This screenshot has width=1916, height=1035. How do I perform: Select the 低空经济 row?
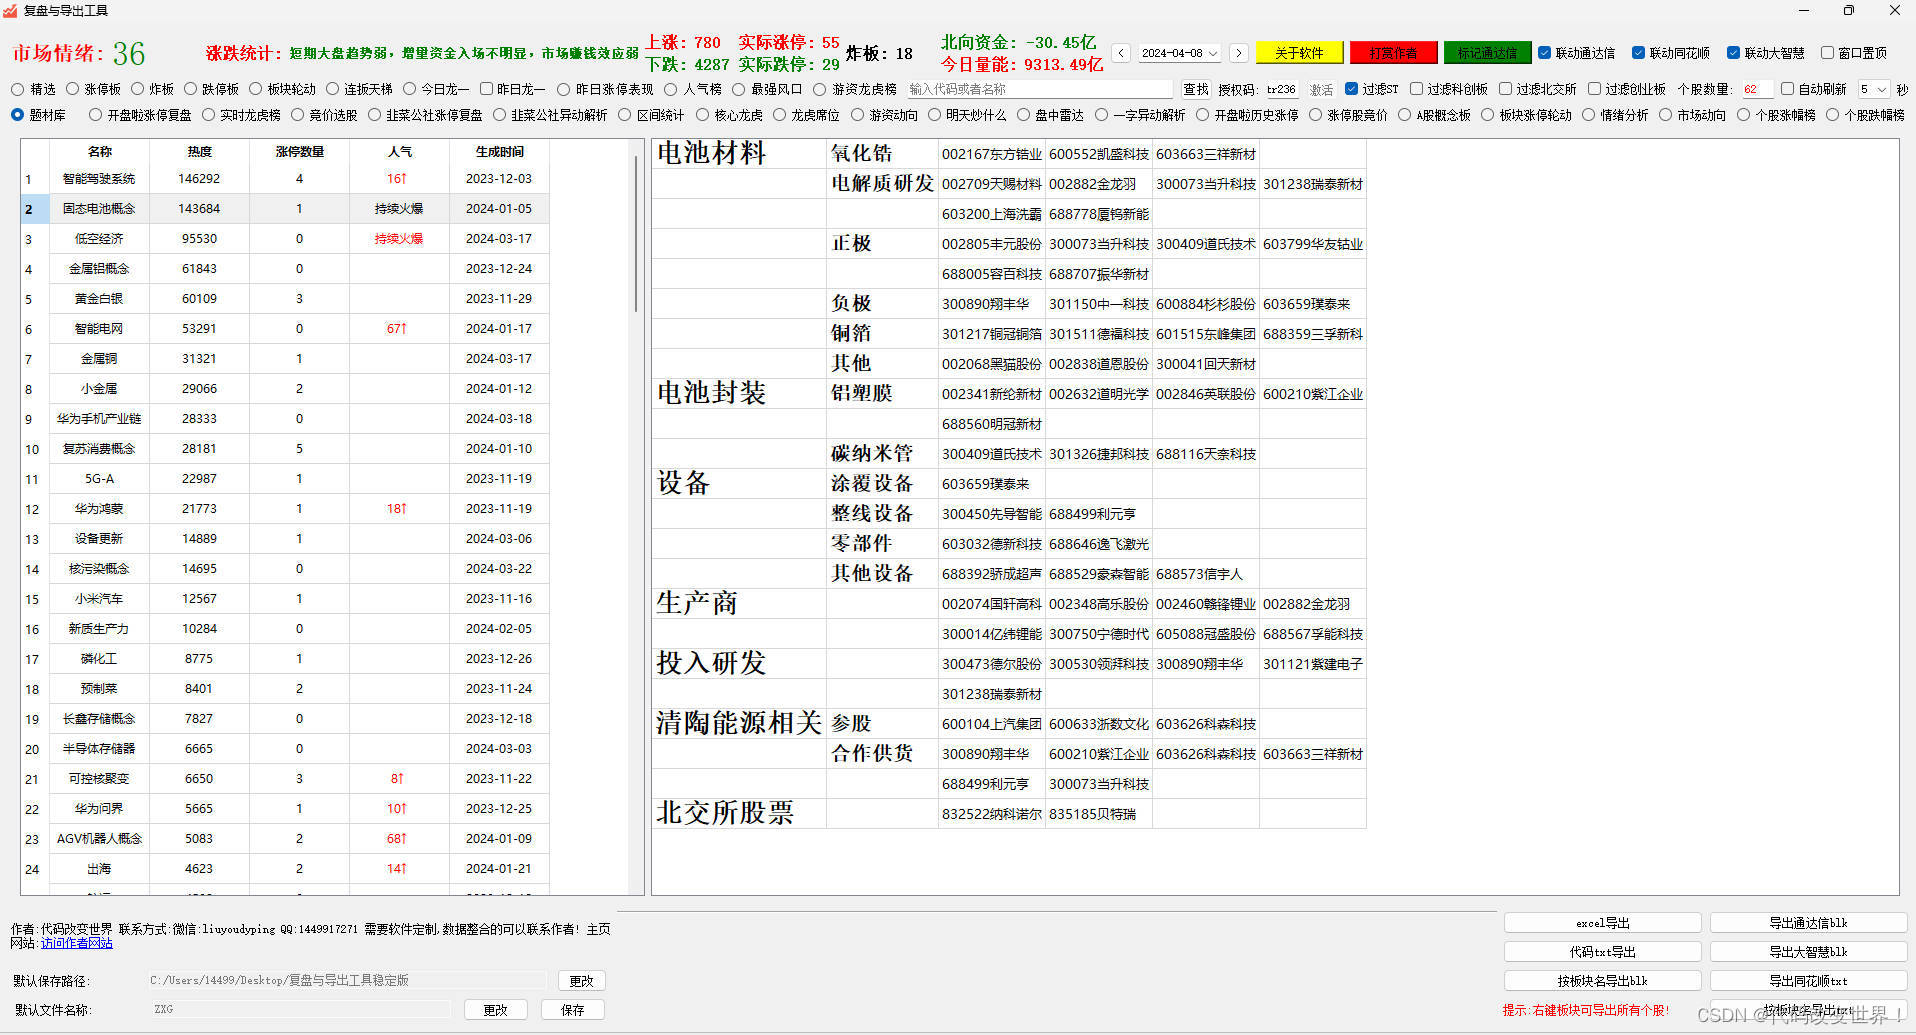coord(285,239)
